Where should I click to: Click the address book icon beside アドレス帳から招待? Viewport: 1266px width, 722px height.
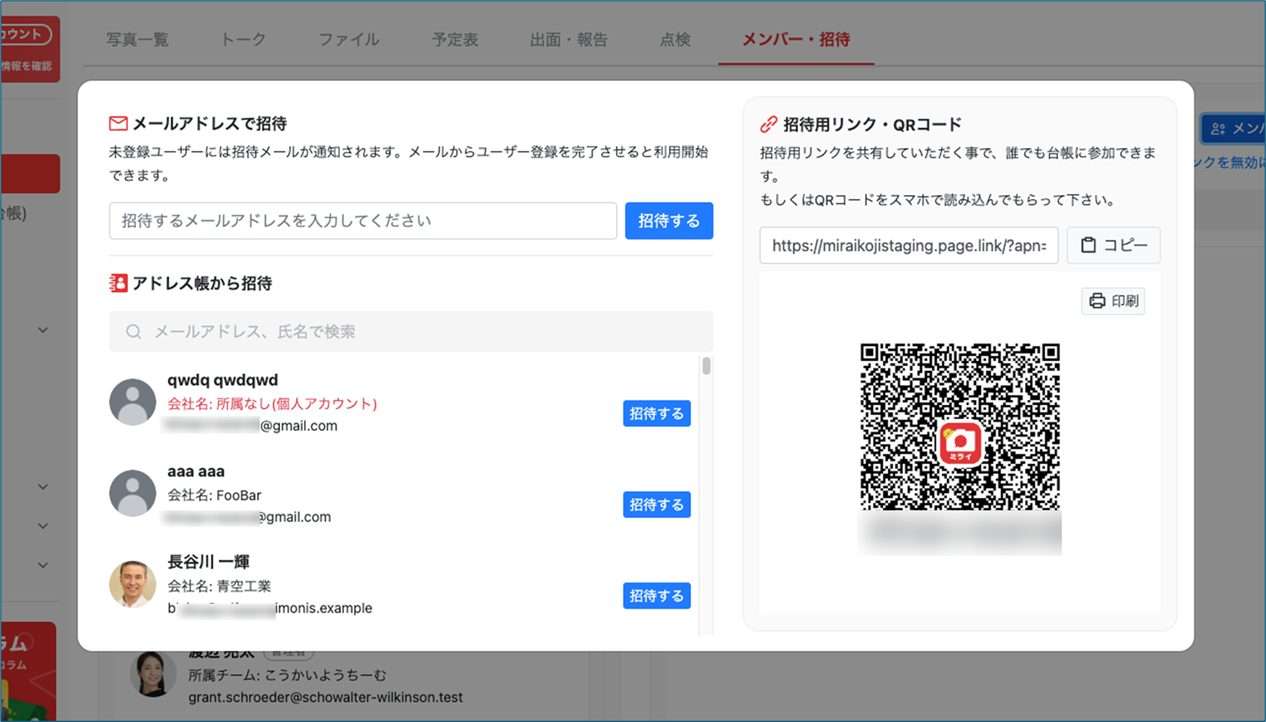pos(118,283)
